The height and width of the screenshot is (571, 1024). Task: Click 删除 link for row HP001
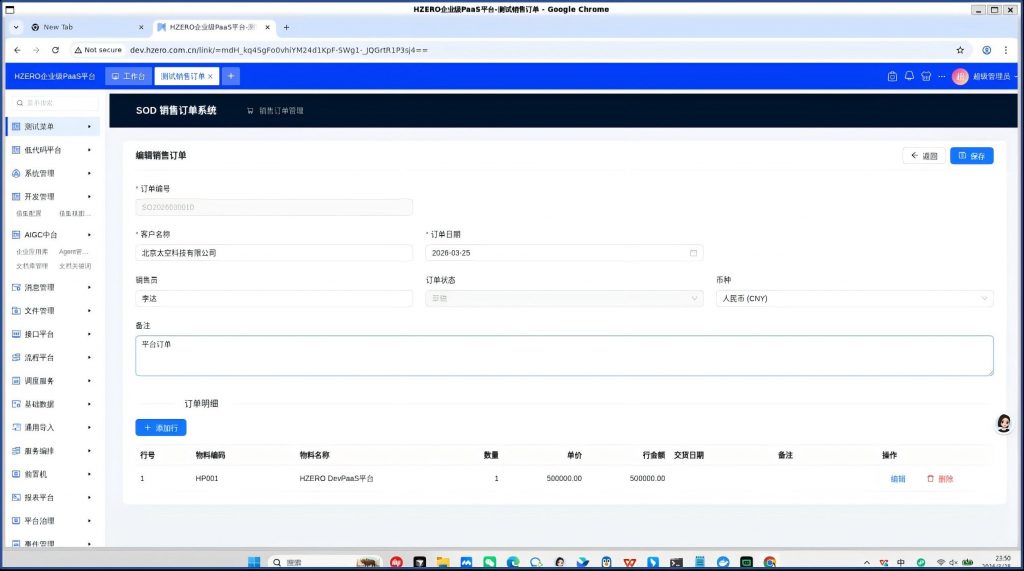click(940, 479)
